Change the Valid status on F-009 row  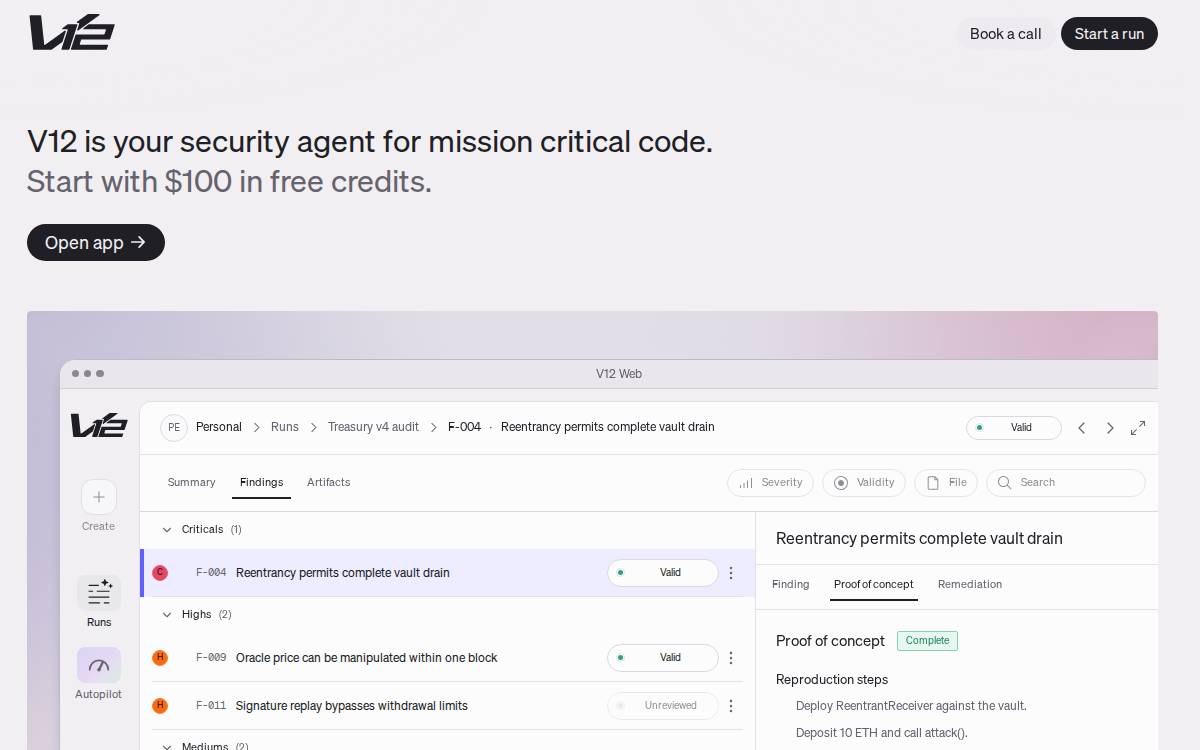pos(662,658)
